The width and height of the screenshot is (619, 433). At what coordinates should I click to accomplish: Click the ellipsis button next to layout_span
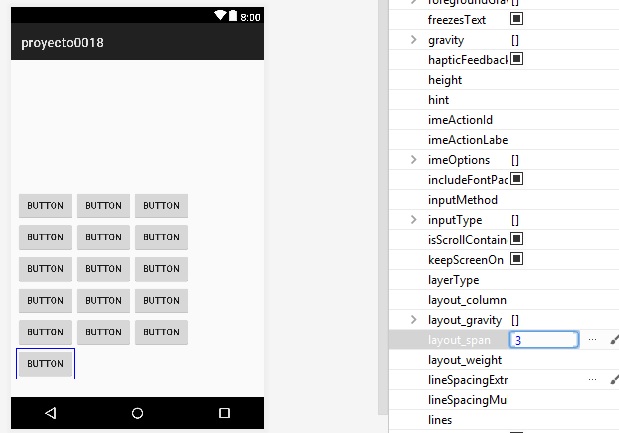592,340
